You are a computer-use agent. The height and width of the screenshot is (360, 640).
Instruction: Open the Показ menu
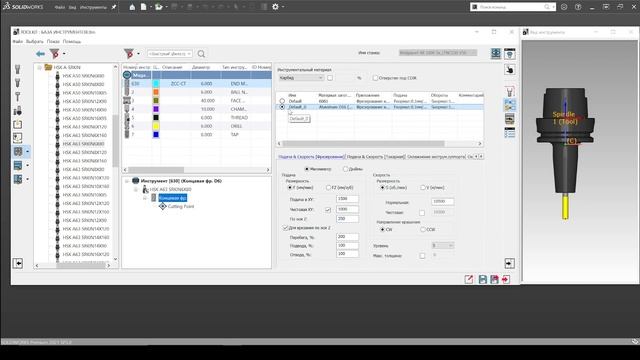tap(53, 42)
